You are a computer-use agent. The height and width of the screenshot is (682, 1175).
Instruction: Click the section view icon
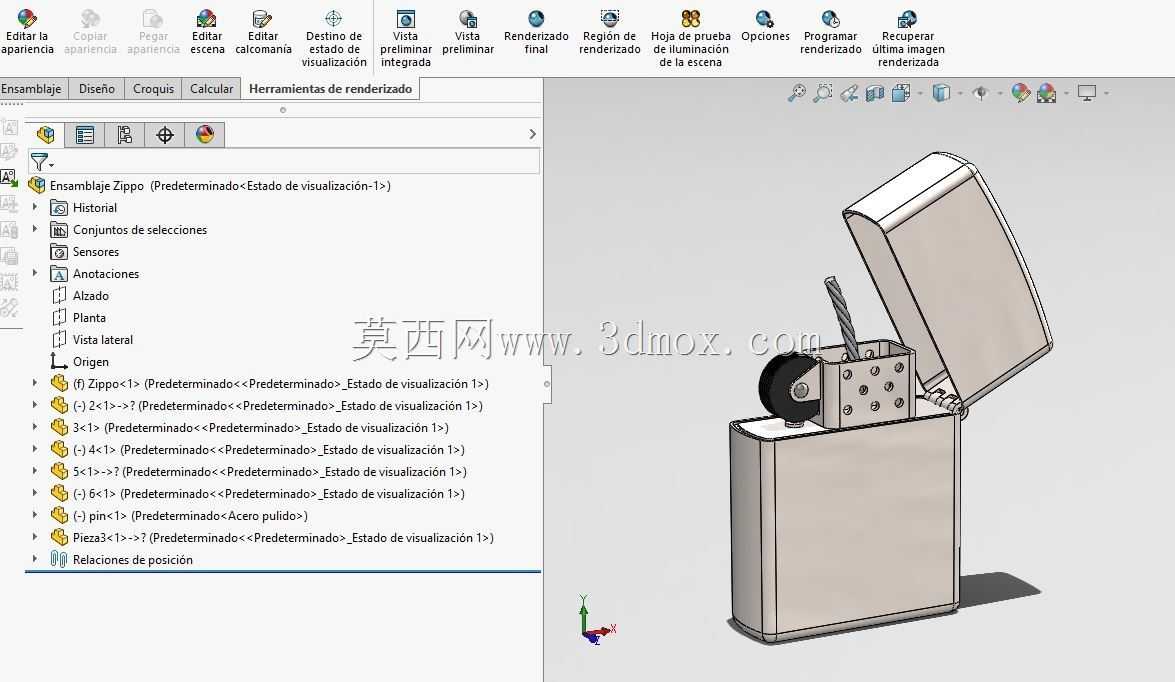(875, 93)
